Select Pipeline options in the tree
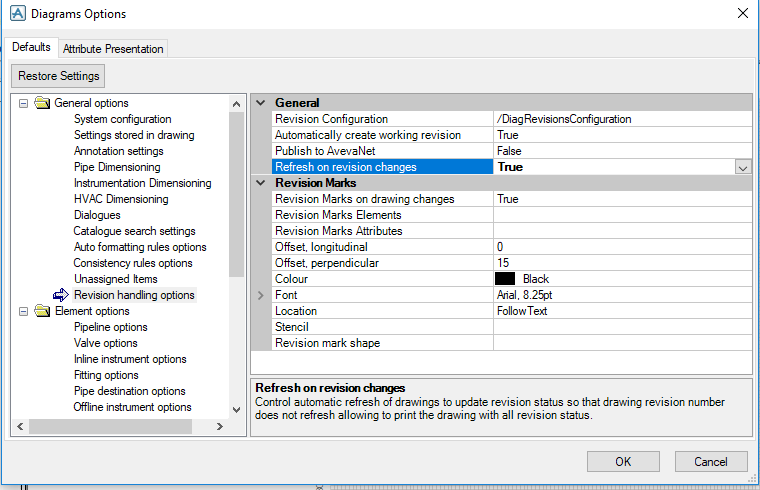 tap(110, 327)
